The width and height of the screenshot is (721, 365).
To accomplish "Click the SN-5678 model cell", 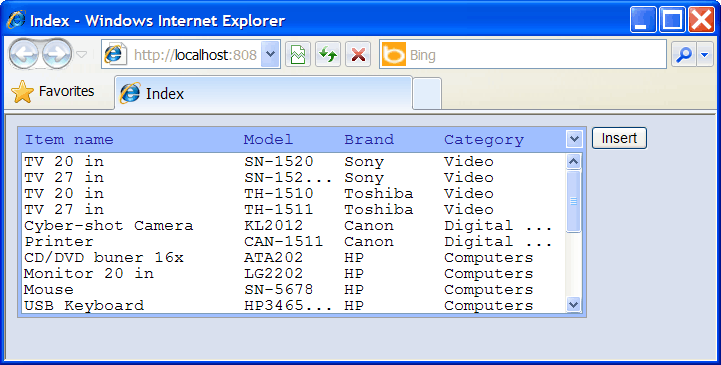I will pos(279,290).
